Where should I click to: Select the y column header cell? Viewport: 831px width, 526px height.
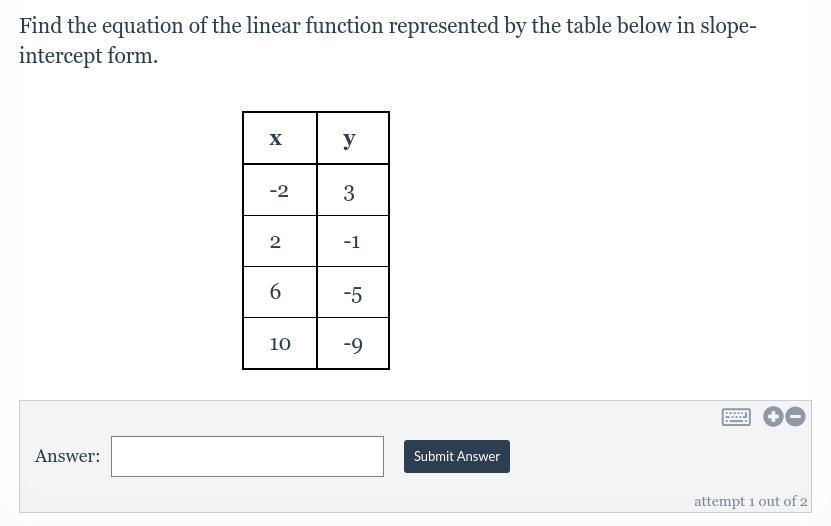353,138
